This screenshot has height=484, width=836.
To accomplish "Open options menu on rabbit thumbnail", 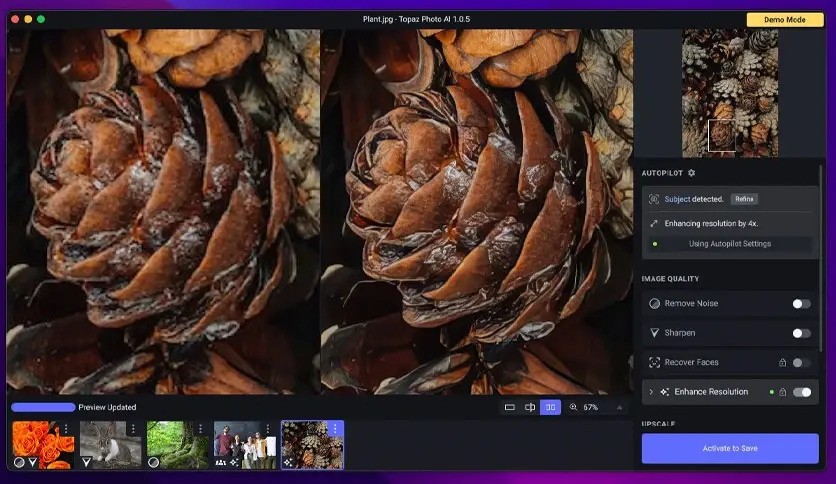I will (x=133, y=429).
